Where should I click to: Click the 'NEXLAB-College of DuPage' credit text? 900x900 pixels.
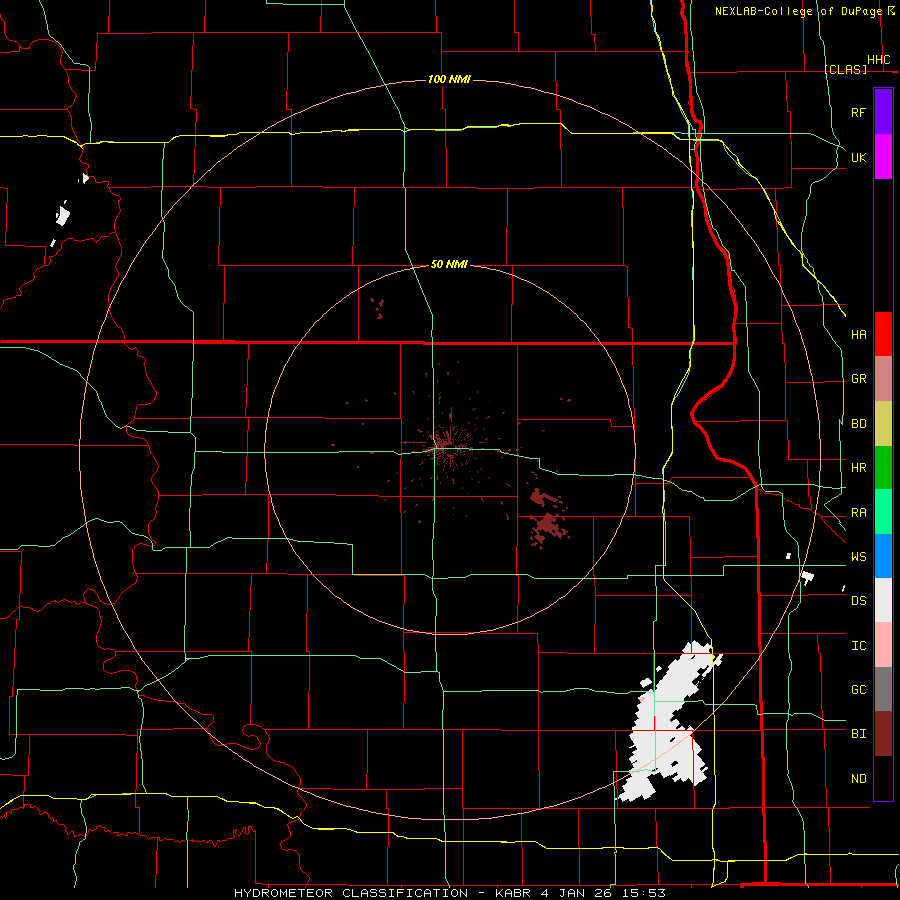pos(798,11)
